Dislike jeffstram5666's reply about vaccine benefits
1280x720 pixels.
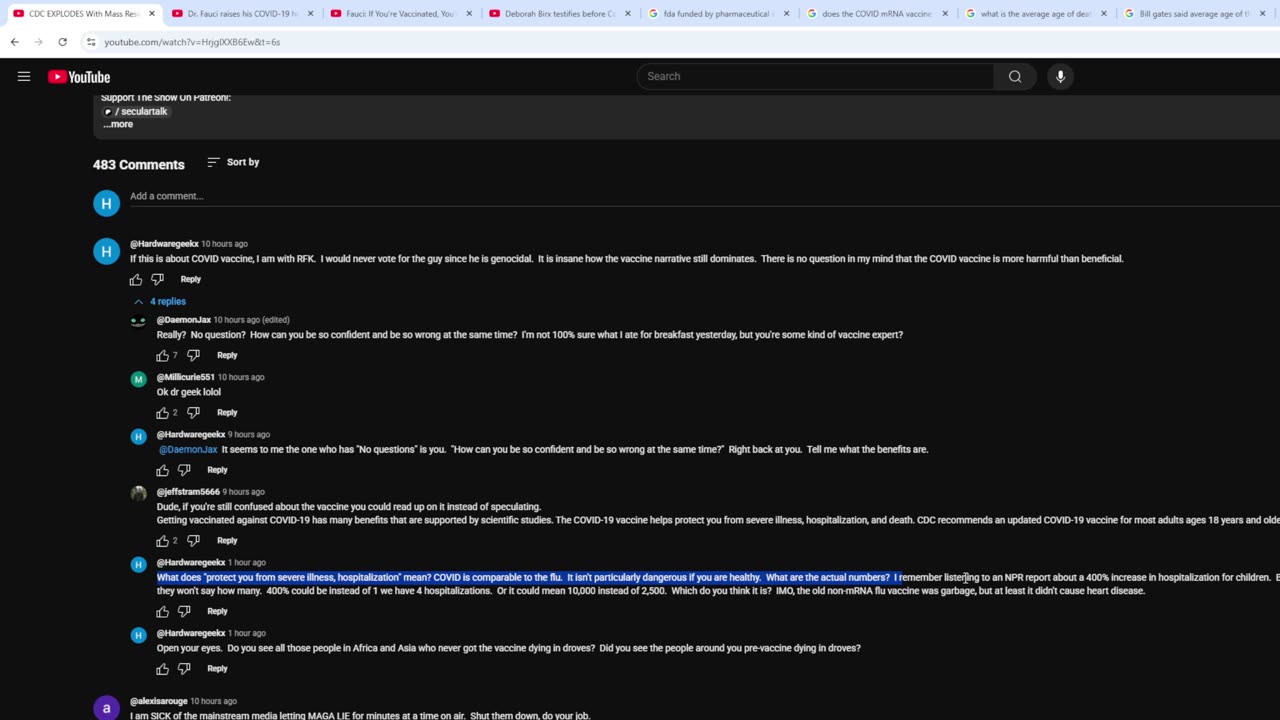194,541
